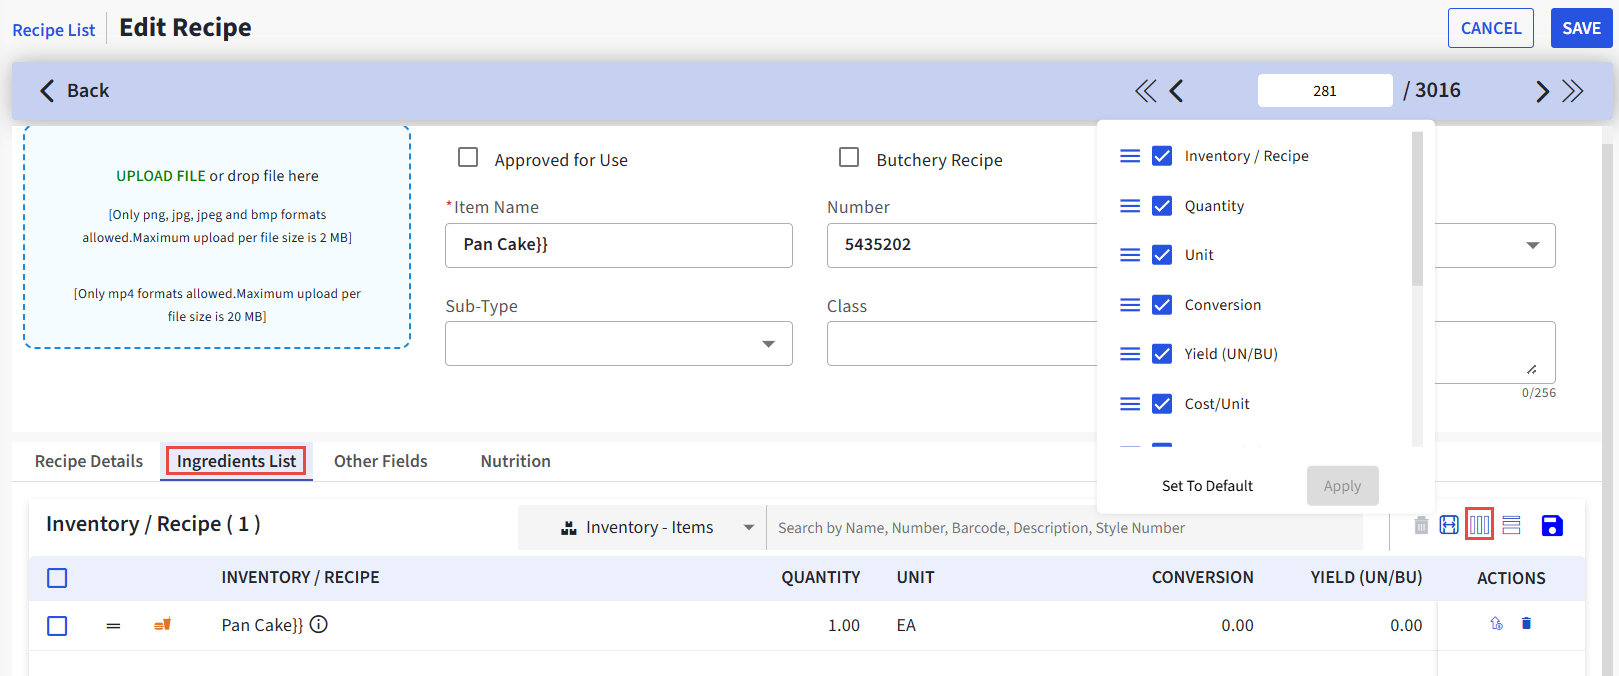Click drag handle beside Unit column option
Viewport: 1619px width, 676px height.
pyautogui.click(x=1130, y=255)
